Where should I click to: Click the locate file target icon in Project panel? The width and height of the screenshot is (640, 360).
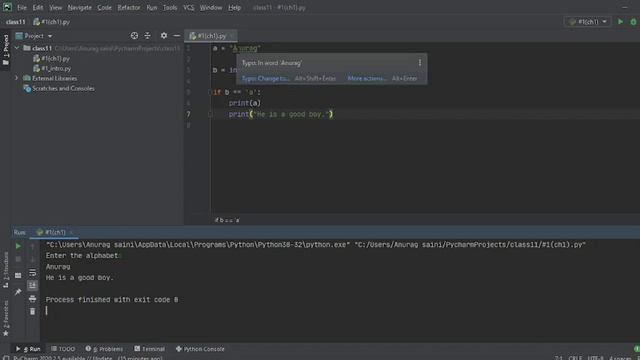pos(134,36)
